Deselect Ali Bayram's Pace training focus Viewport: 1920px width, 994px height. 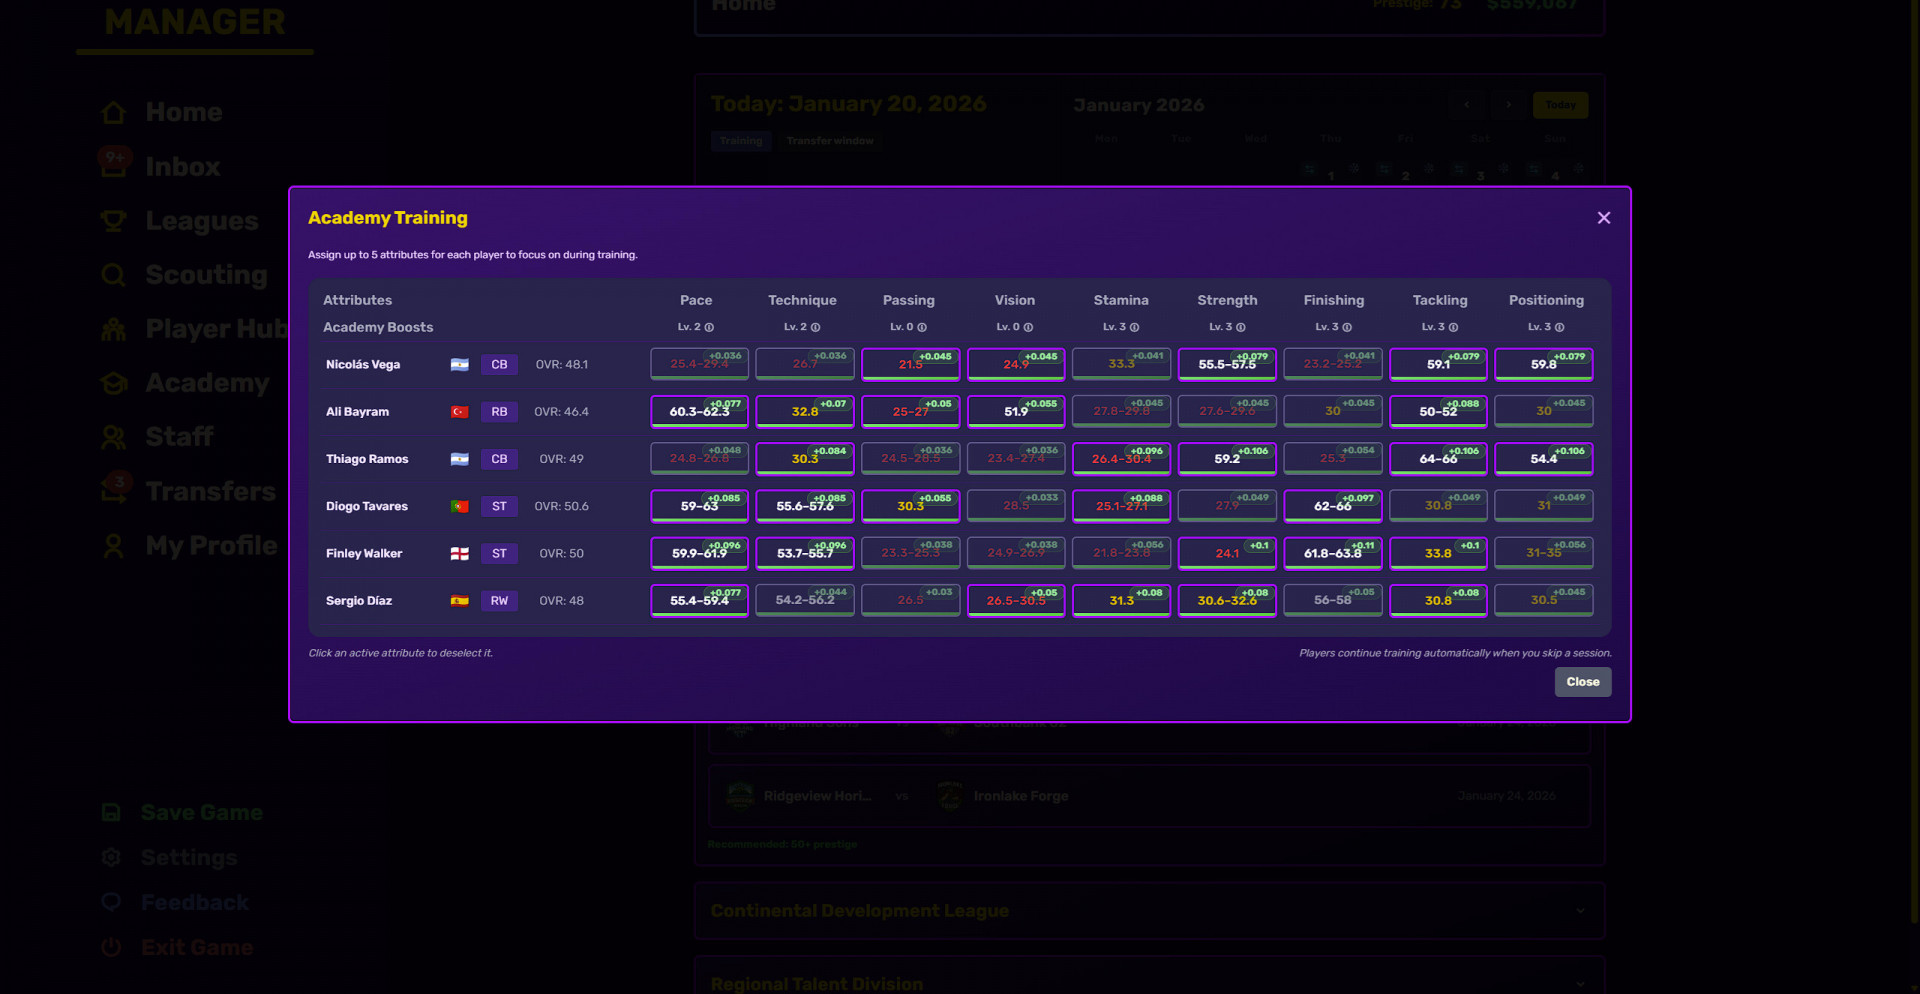coord(699,412)
